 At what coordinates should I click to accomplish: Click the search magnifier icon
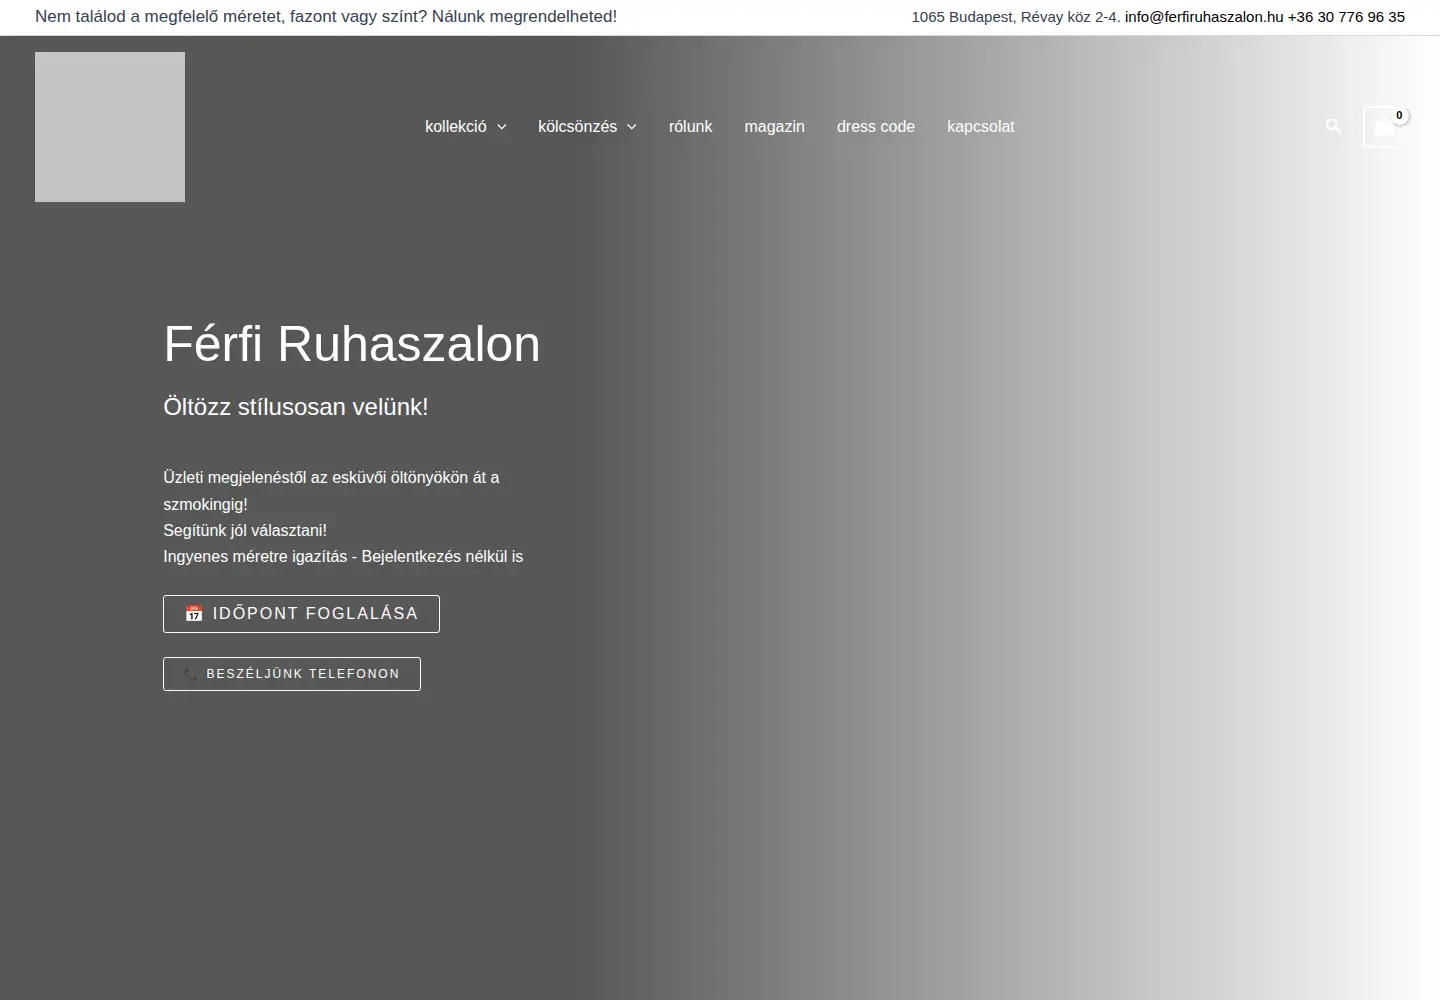[x=1333, y=126]
